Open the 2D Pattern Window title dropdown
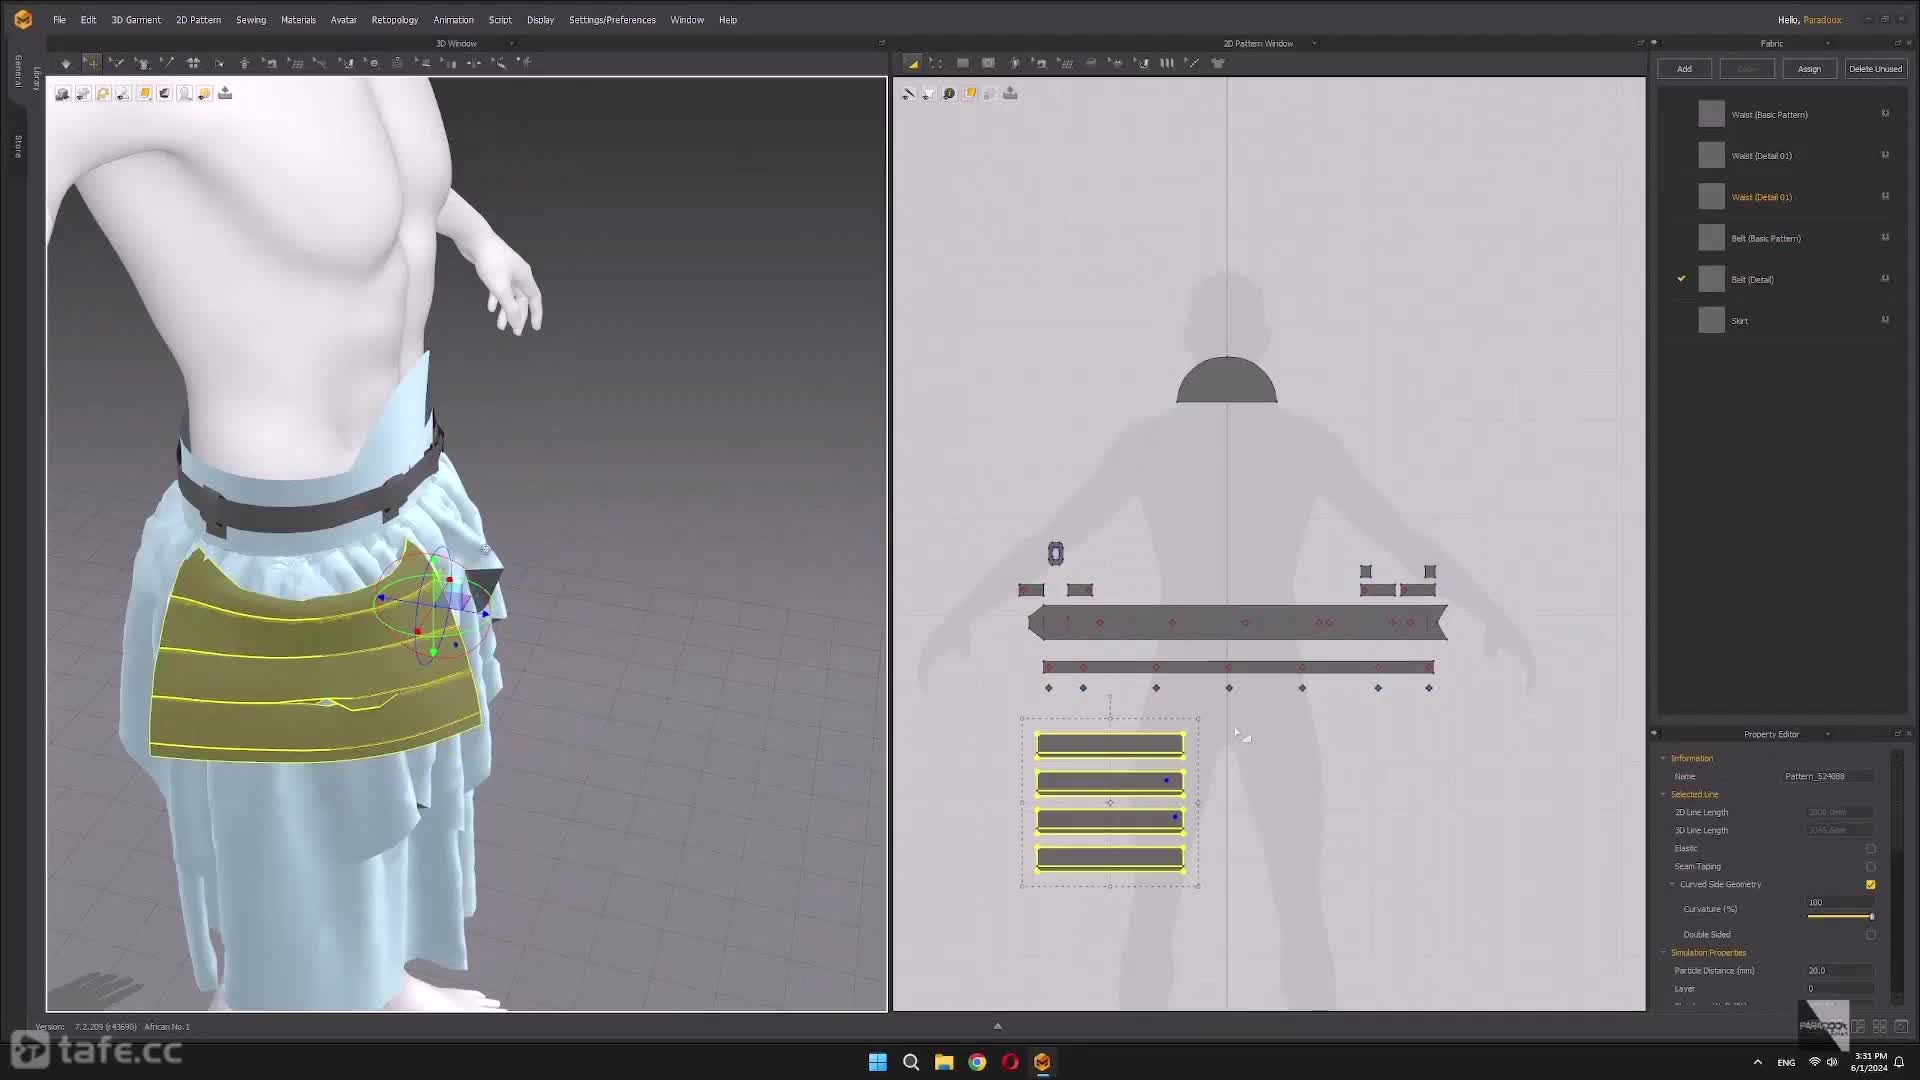 [x=1314, y=44]
